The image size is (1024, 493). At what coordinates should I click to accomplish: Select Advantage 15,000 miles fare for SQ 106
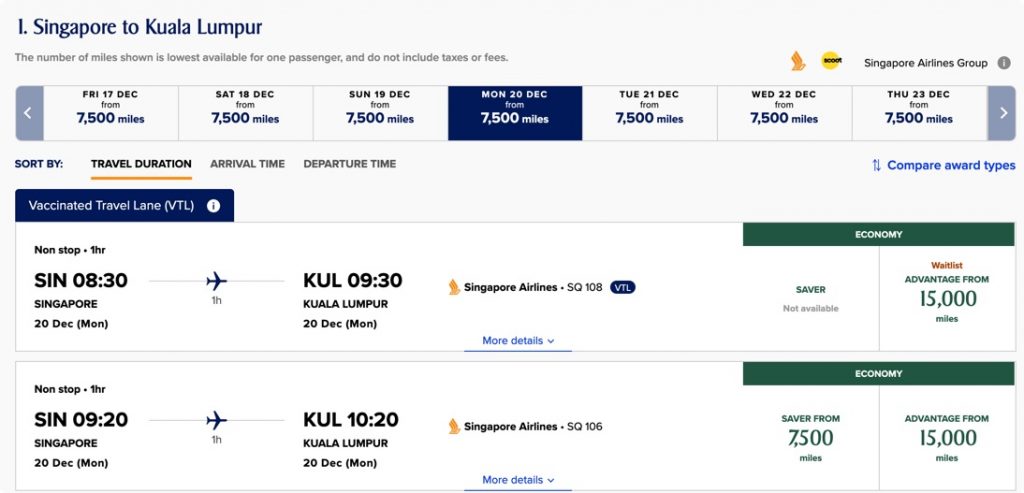coord(947,437)
